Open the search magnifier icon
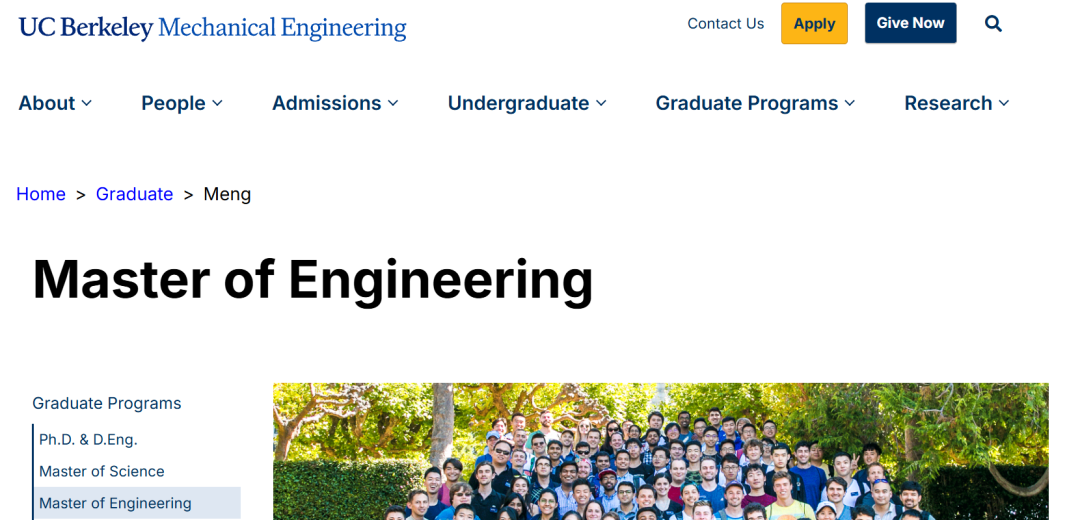1080x520 pixels. pyautogui.click(x=993, y=23)
